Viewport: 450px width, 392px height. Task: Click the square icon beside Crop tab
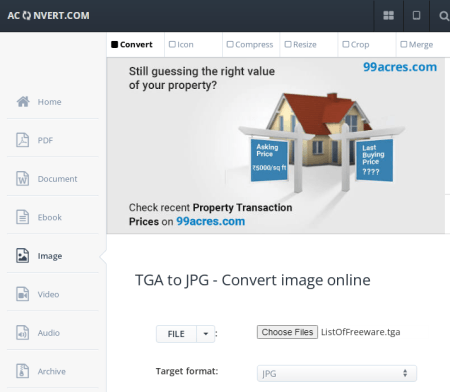pos(346,44)
